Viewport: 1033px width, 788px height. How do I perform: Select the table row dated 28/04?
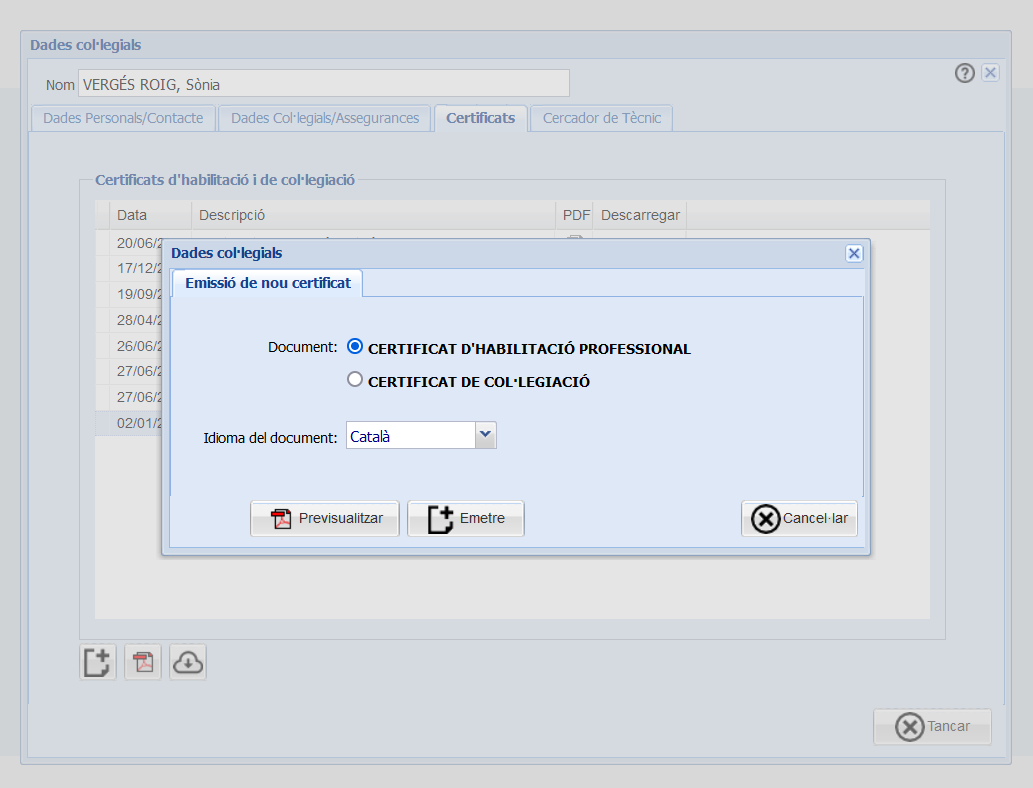pyautogui.click(x=128, y=320)
